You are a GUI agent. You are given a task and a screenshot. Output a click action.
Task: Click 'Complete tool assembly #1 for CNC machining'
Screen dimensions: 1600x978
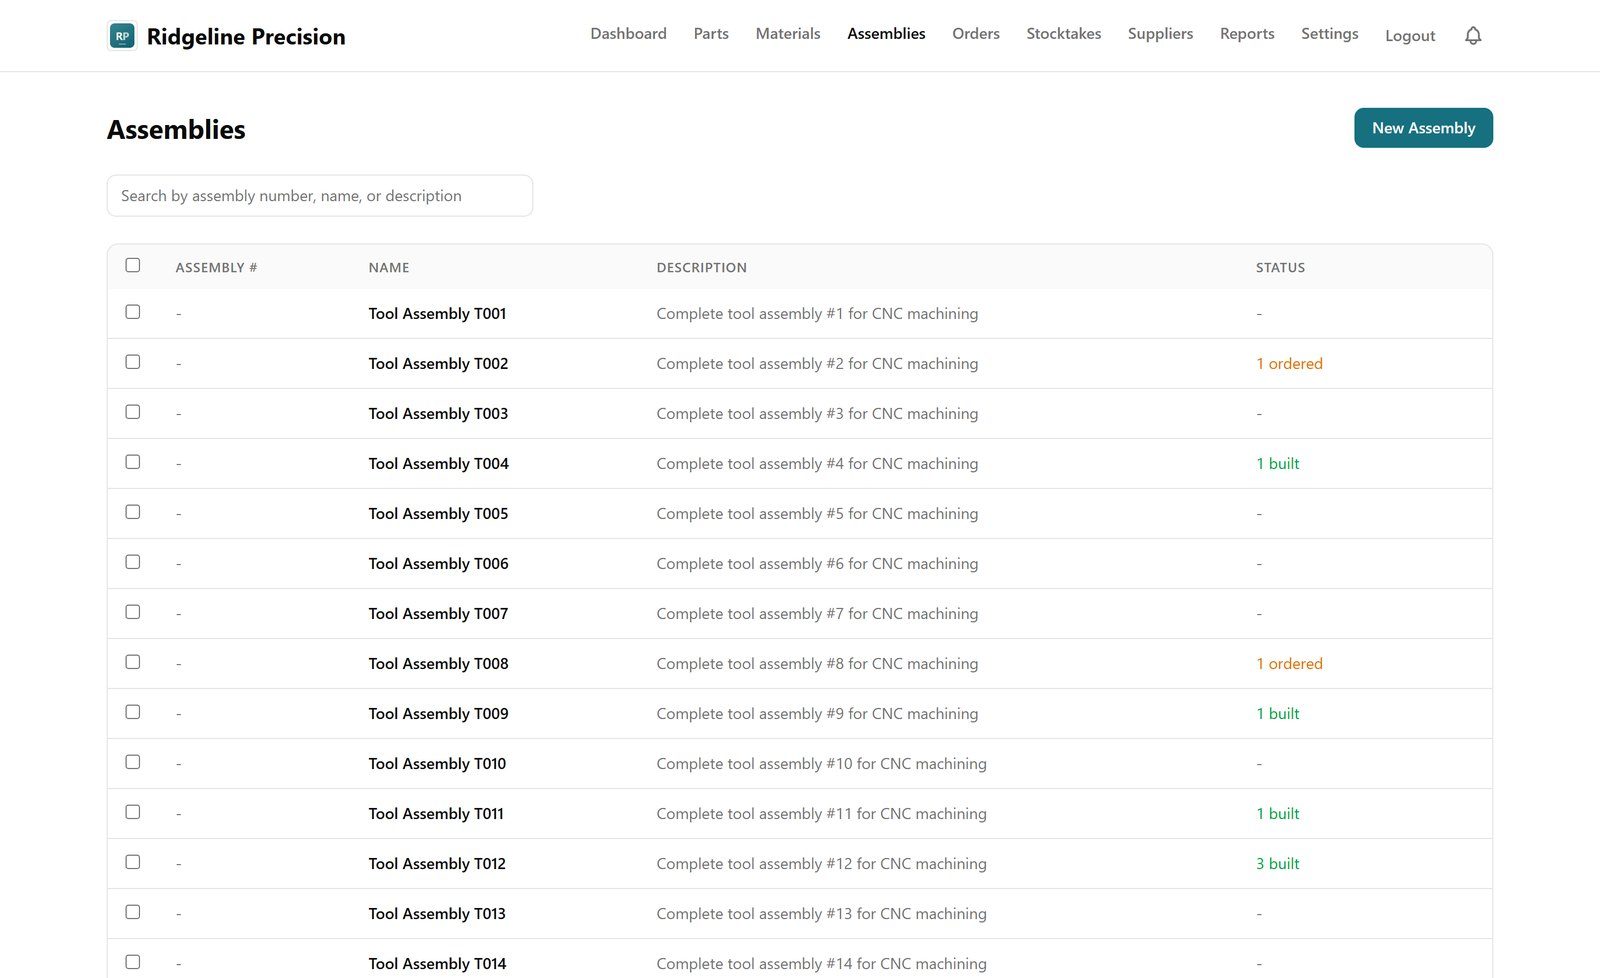[817, 314]
